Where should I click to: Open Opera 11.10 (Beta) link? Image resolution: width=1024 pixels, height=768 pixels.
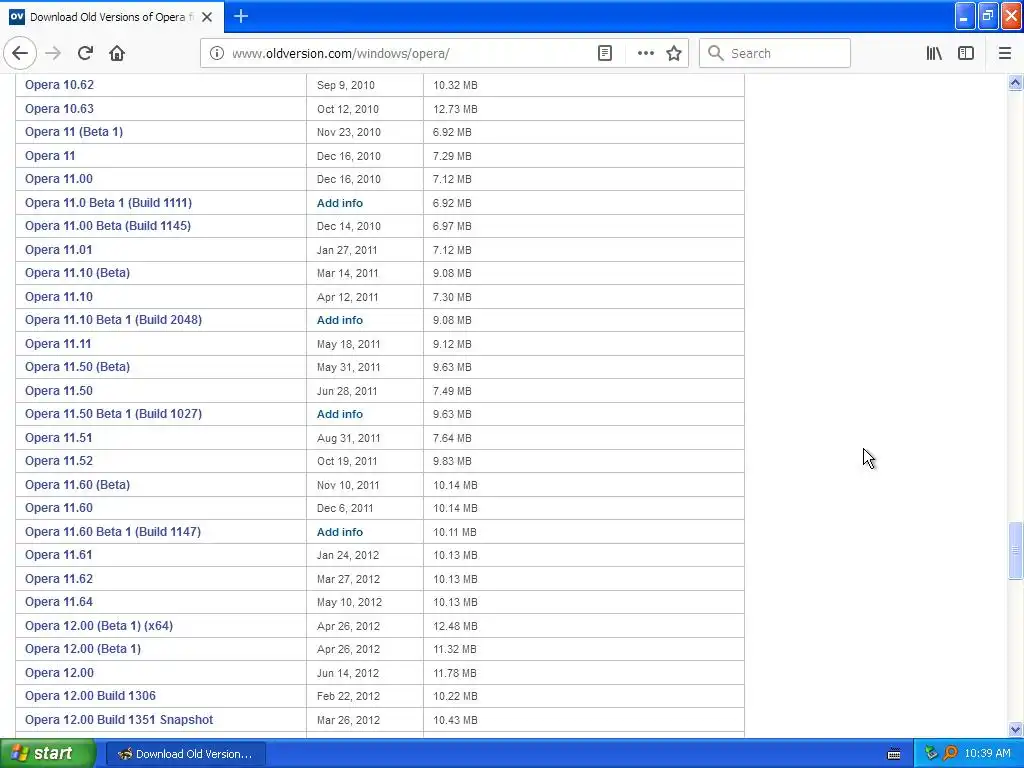coord(77,273)
